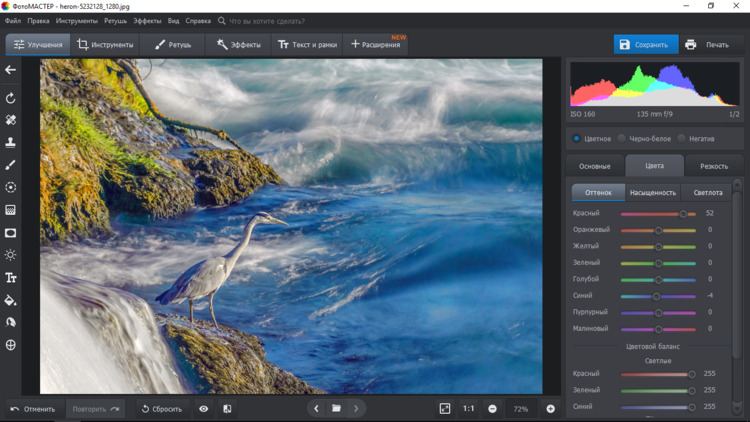Select the vignette tool icon
Image resolution: width=750 pixels, height=422 pixels.
(x=11, y=233)
